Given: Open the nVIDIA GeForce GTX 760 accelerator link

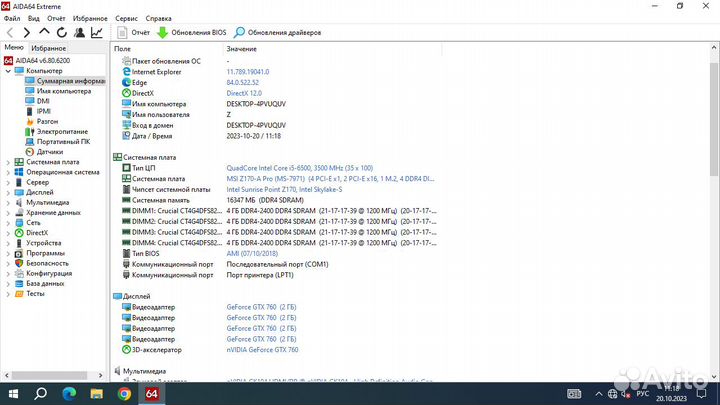Looking at the screenshot, I should click(262, 350).
